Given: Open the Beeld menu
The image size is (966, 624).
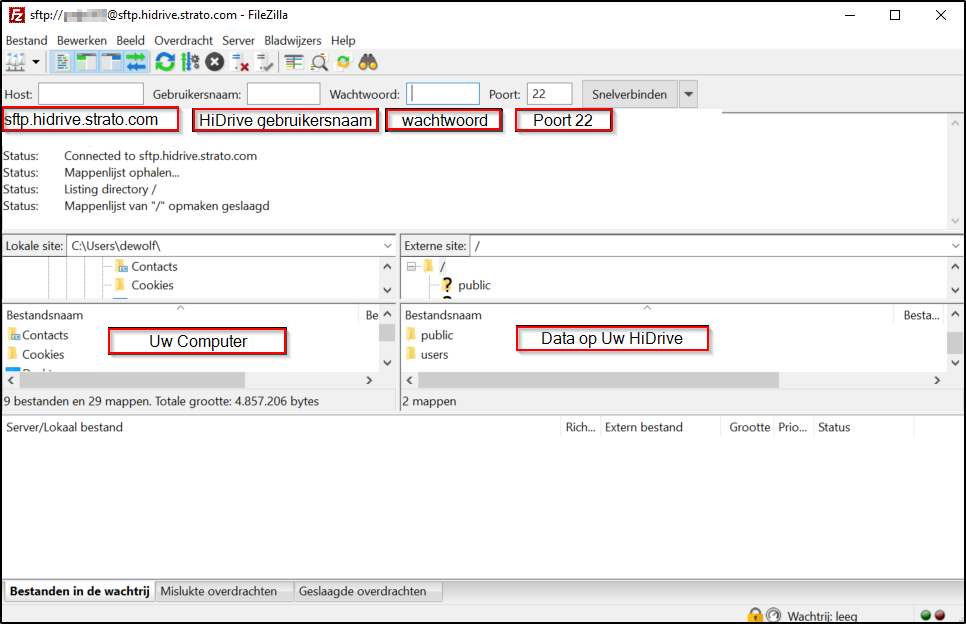Looking at the screenshot, I should pos(131,41).
